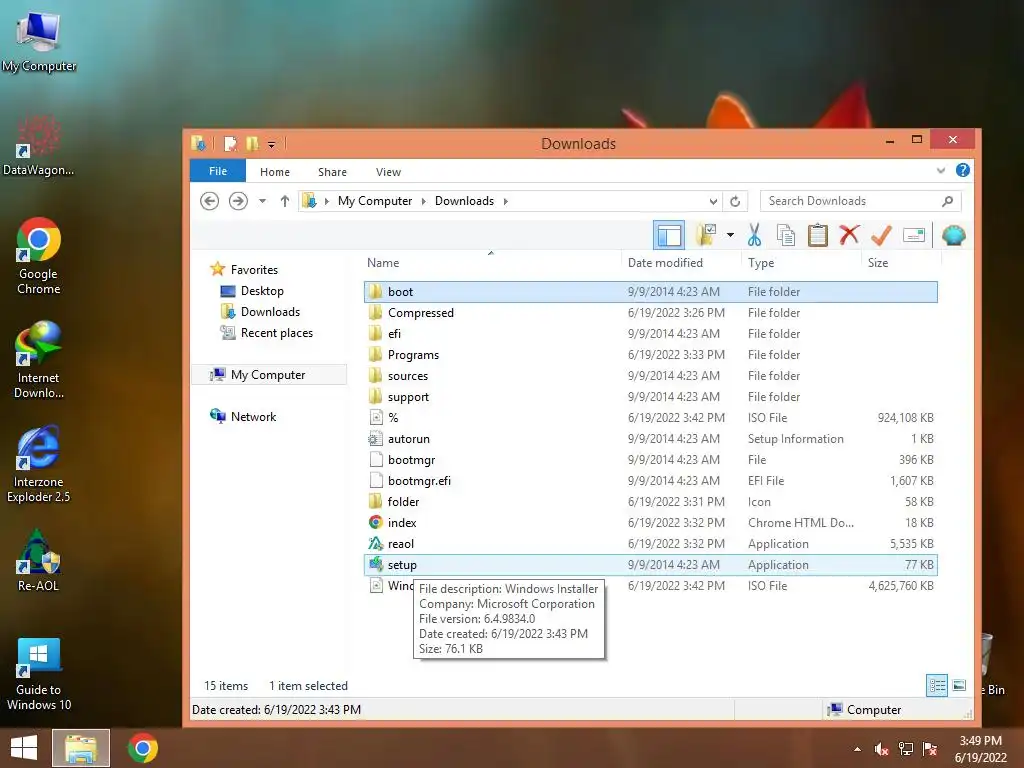
Task: Select the support folder
Action: click(650, 396)
